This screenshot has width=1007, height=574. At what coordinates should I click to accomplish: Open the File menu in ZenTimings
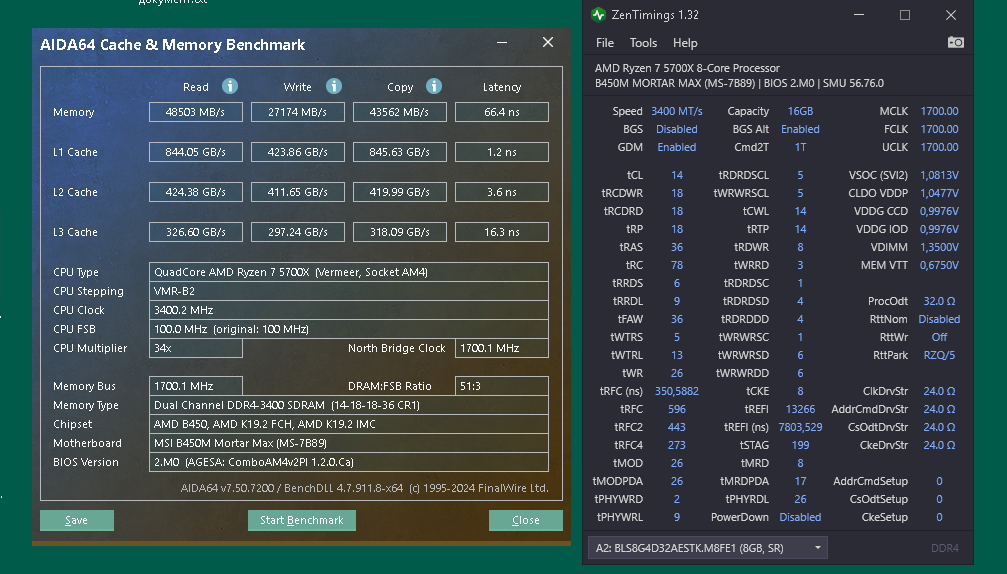point(605,43)
